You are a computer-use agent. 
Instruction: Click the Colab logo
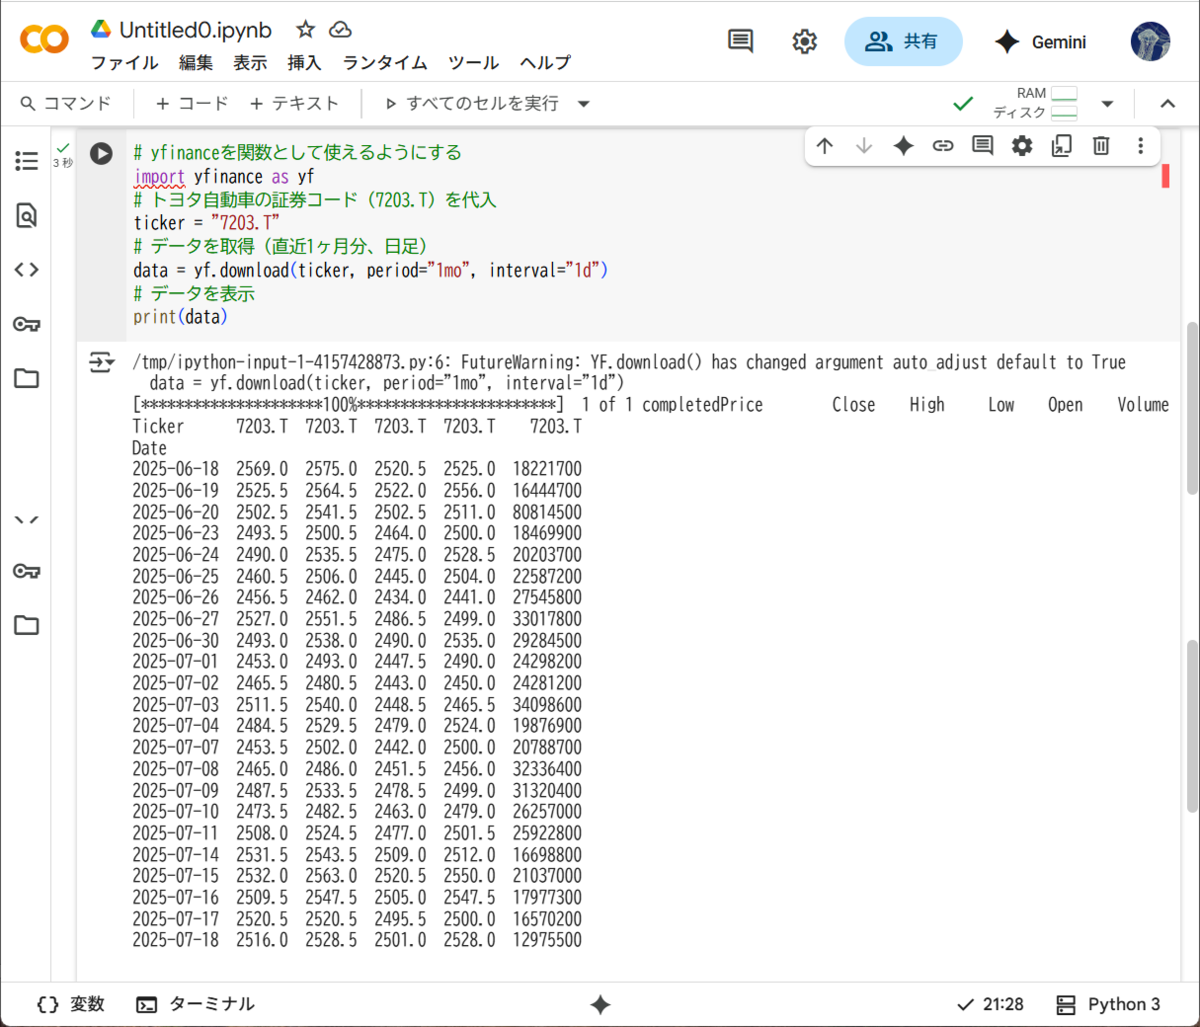pyautogui.click(x=45, y=39)
